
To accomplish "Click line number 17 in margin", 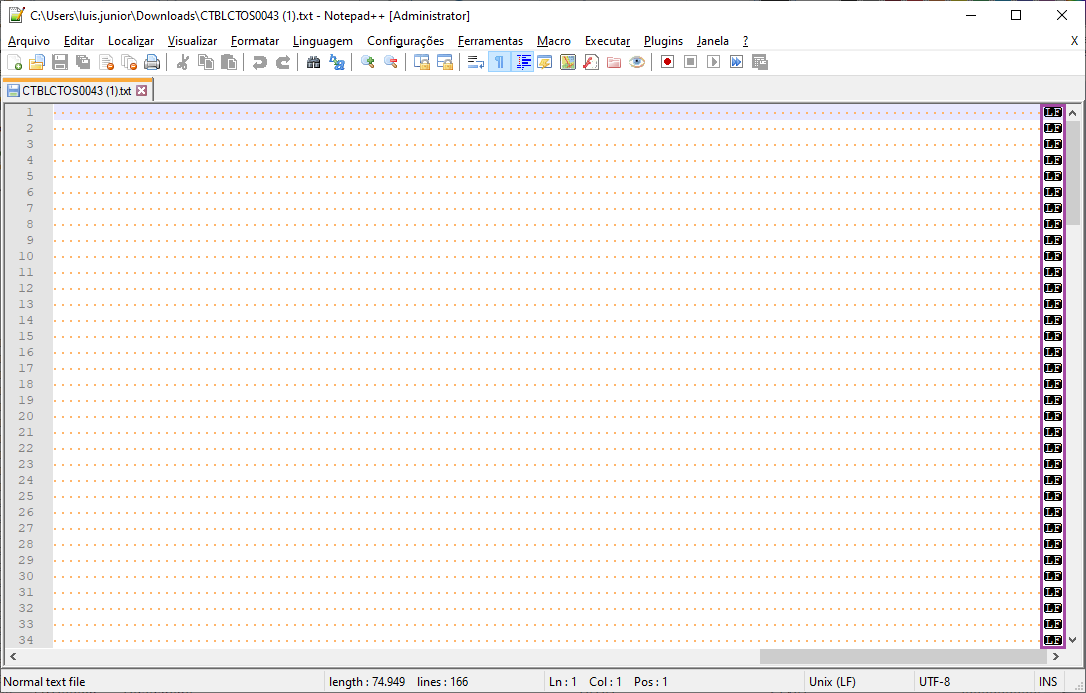I will (x=26, y=368).
